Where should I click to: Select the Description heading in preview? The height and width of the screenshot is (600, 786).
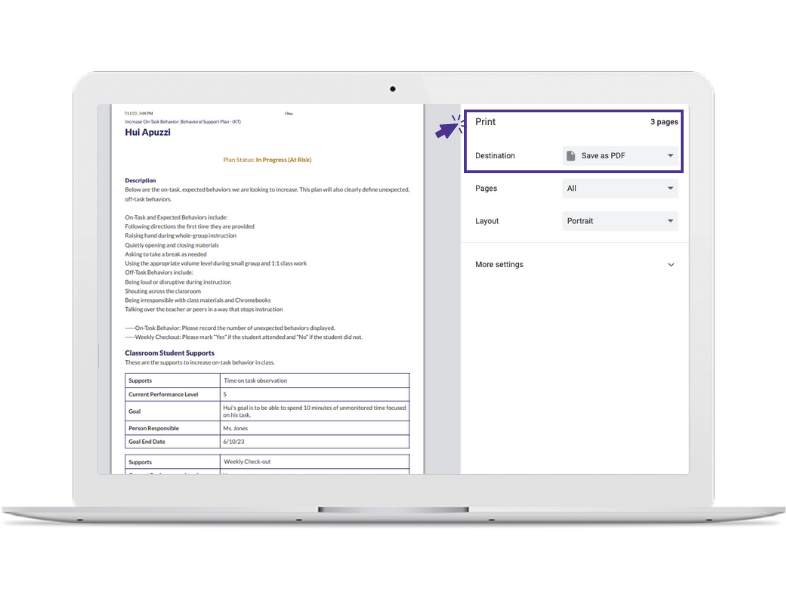pyautogui.click(x=140, y=181)
